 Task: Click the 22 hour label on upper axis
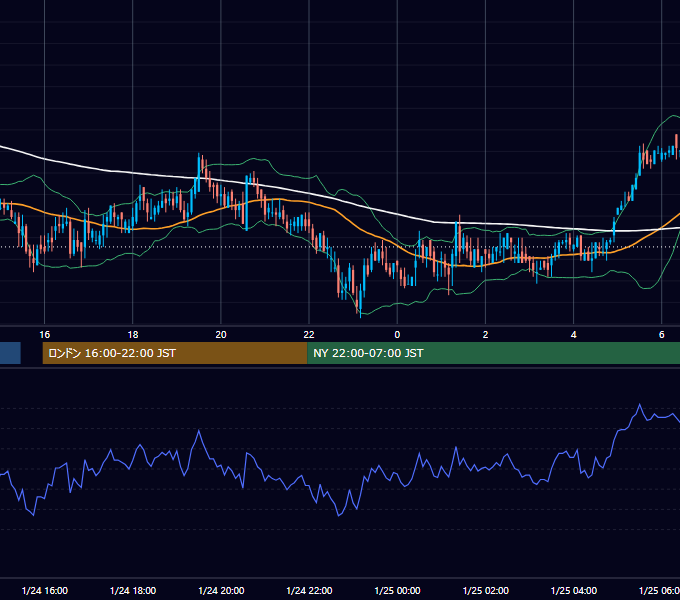[309, 335]
